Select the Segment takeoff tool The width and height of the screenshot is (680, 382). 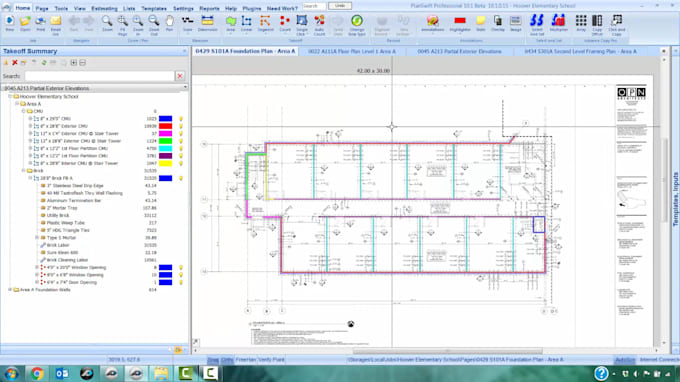265,21
